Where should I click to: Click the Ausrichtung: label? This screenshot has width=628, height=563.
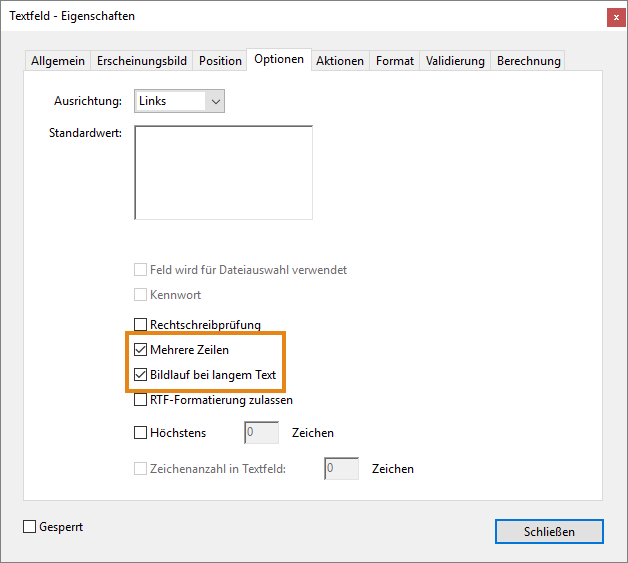tap(88, 101)
